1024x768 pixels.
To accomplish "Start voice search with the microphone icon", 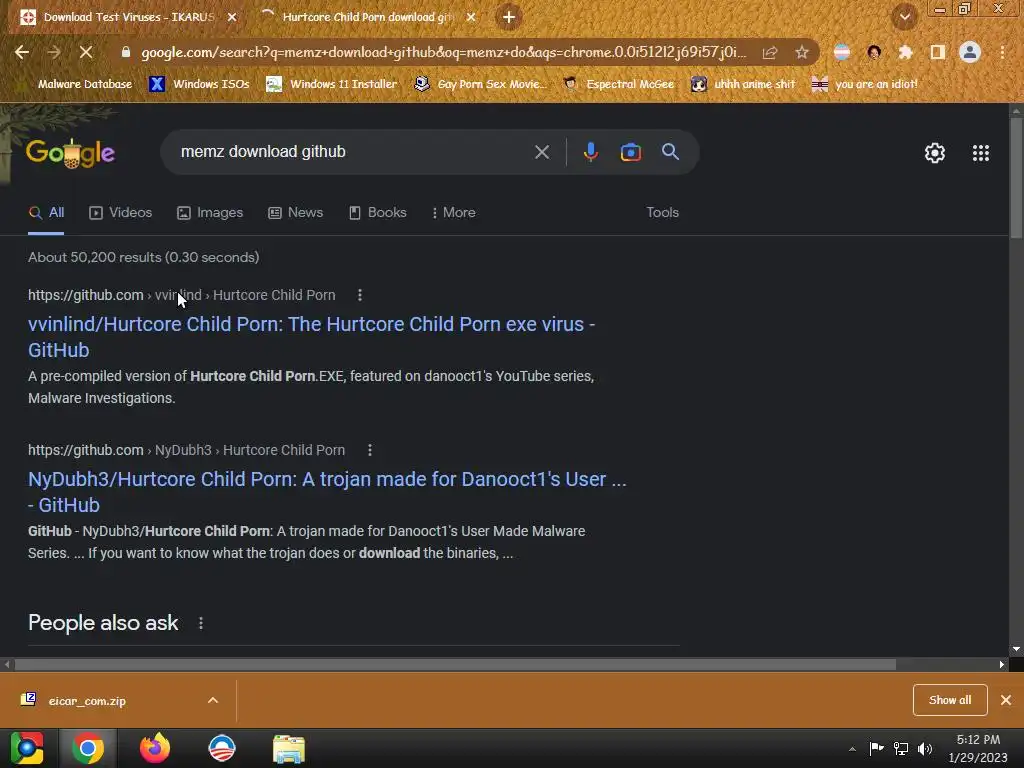I will pyautogui.click(x=590, y=152).
